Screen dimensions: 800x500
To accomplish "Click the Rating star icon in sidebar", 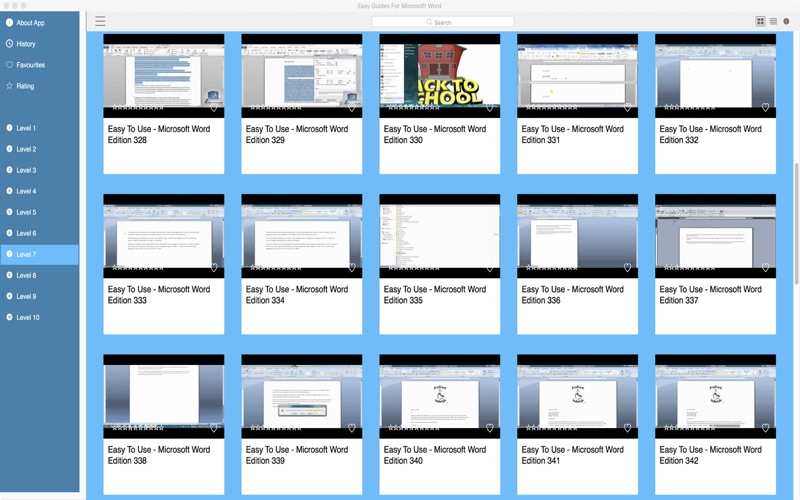I will tap(9, 86).
